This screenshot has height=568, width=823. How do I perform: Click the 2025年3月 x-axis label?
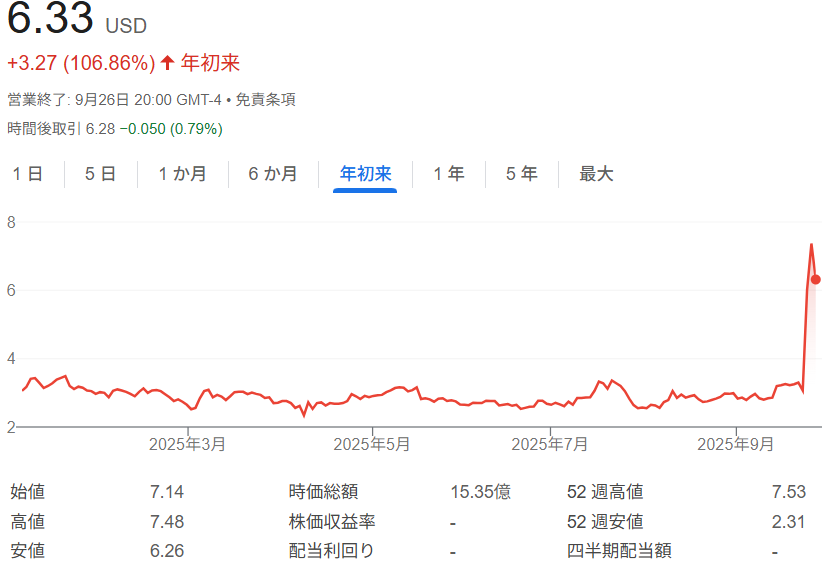click(x=187, y=443)
